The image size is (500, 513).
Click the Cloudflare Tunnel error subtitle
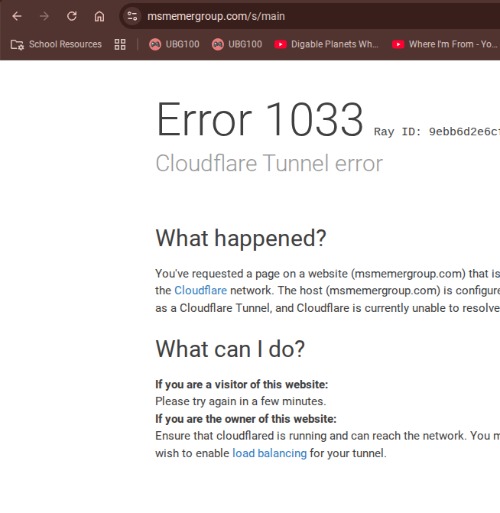[269, 163]
